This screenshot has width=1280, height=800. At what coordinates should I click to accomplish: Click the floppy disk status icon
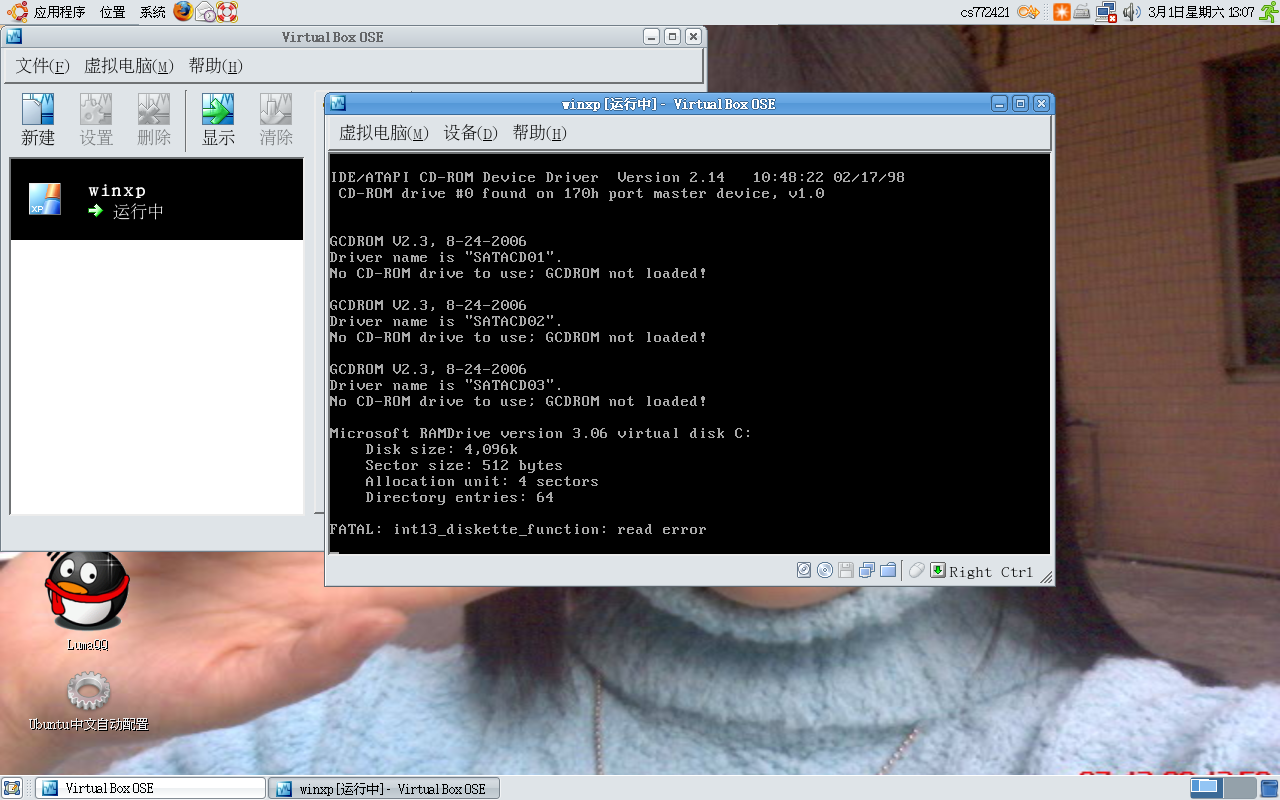tap(846, 570)
